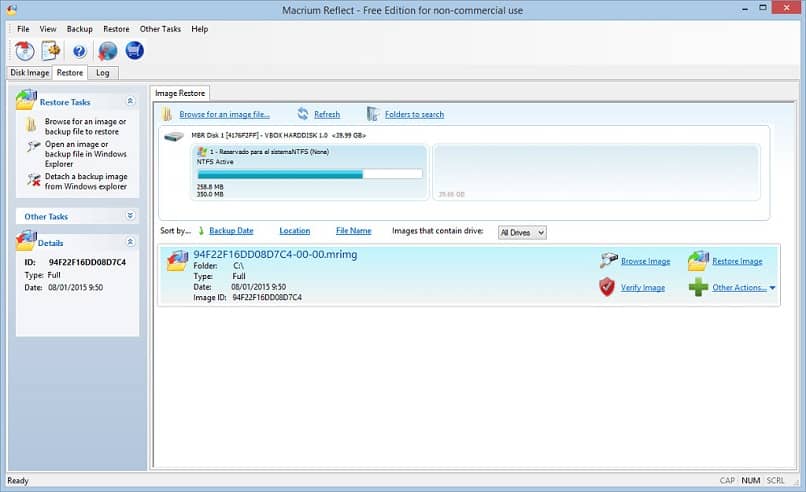The height and width of the screenshot is (492, 806).
Task: Click the Details panel folder icon
Action: 26,241
